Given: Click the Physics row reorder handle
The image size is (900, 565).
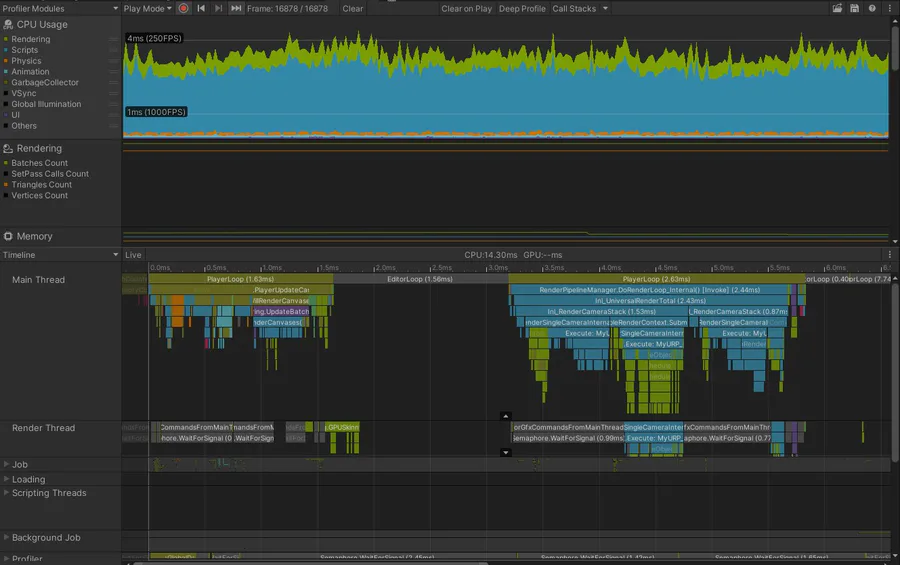Looking at the screenshot, I should tap(113, 61).
